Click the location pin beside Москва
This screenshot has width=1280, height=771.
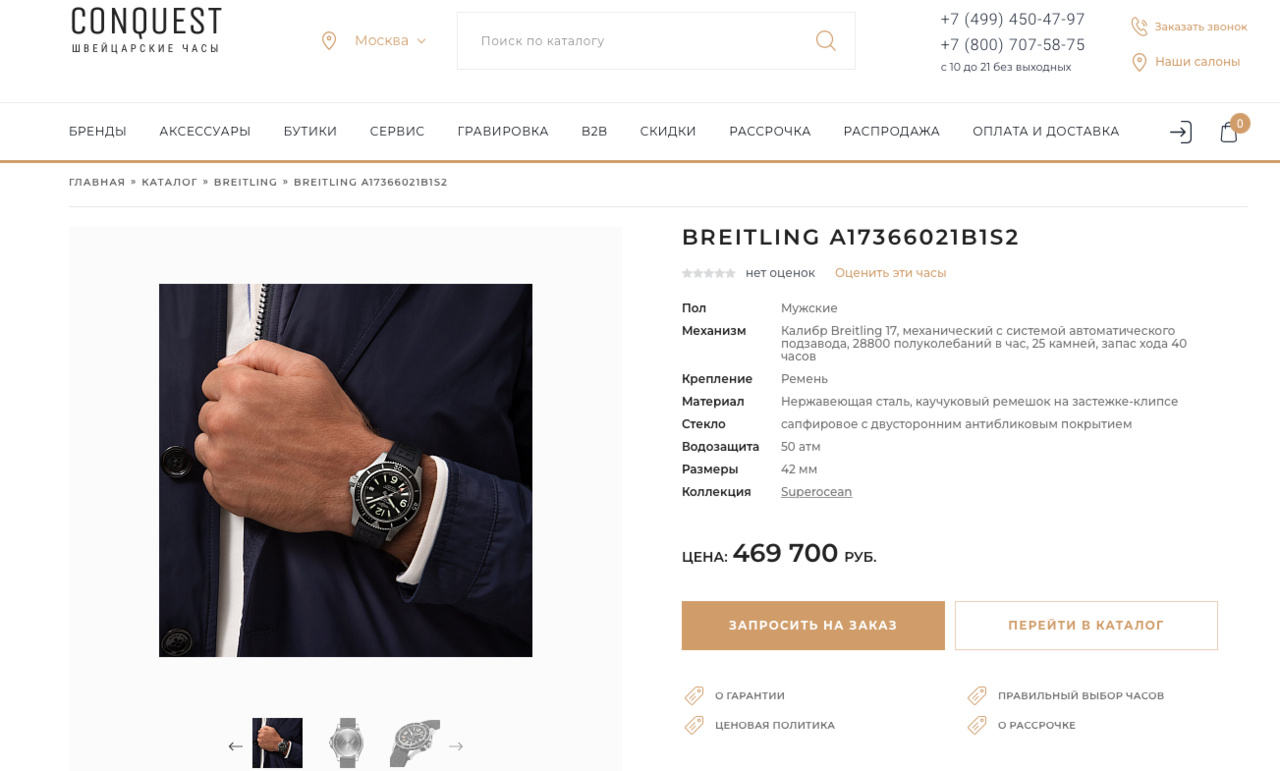[x=329, y=41]
